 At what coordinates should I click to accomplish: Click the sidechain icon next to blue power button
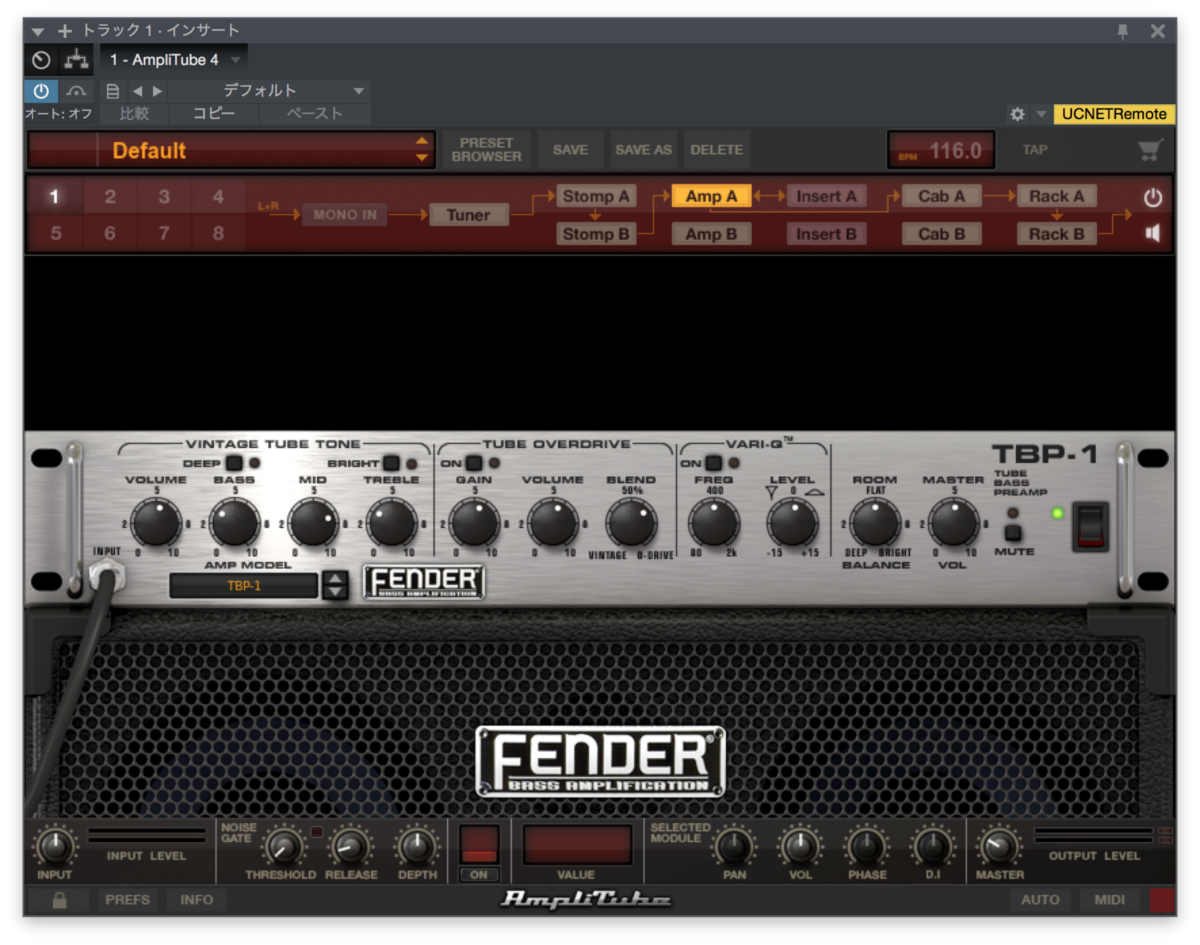pos(76,91)
